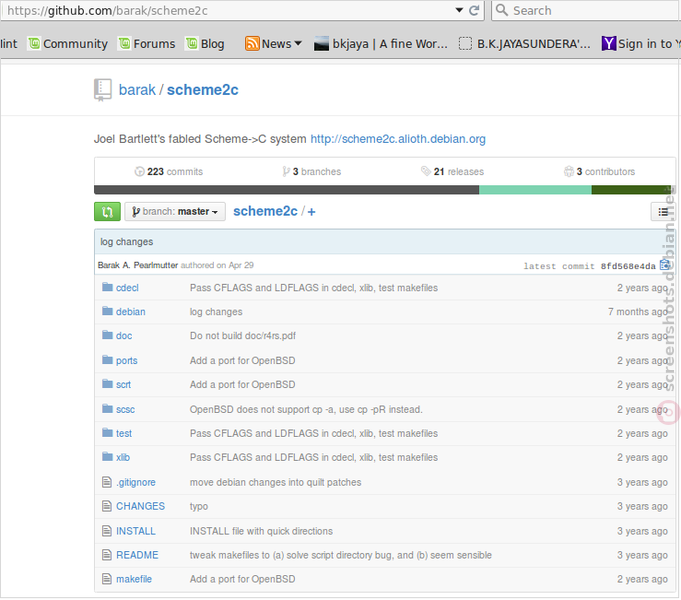Viewport: 681px width, 600px height.
Task: Open the xlib folder
Action: tap(123, 457)
